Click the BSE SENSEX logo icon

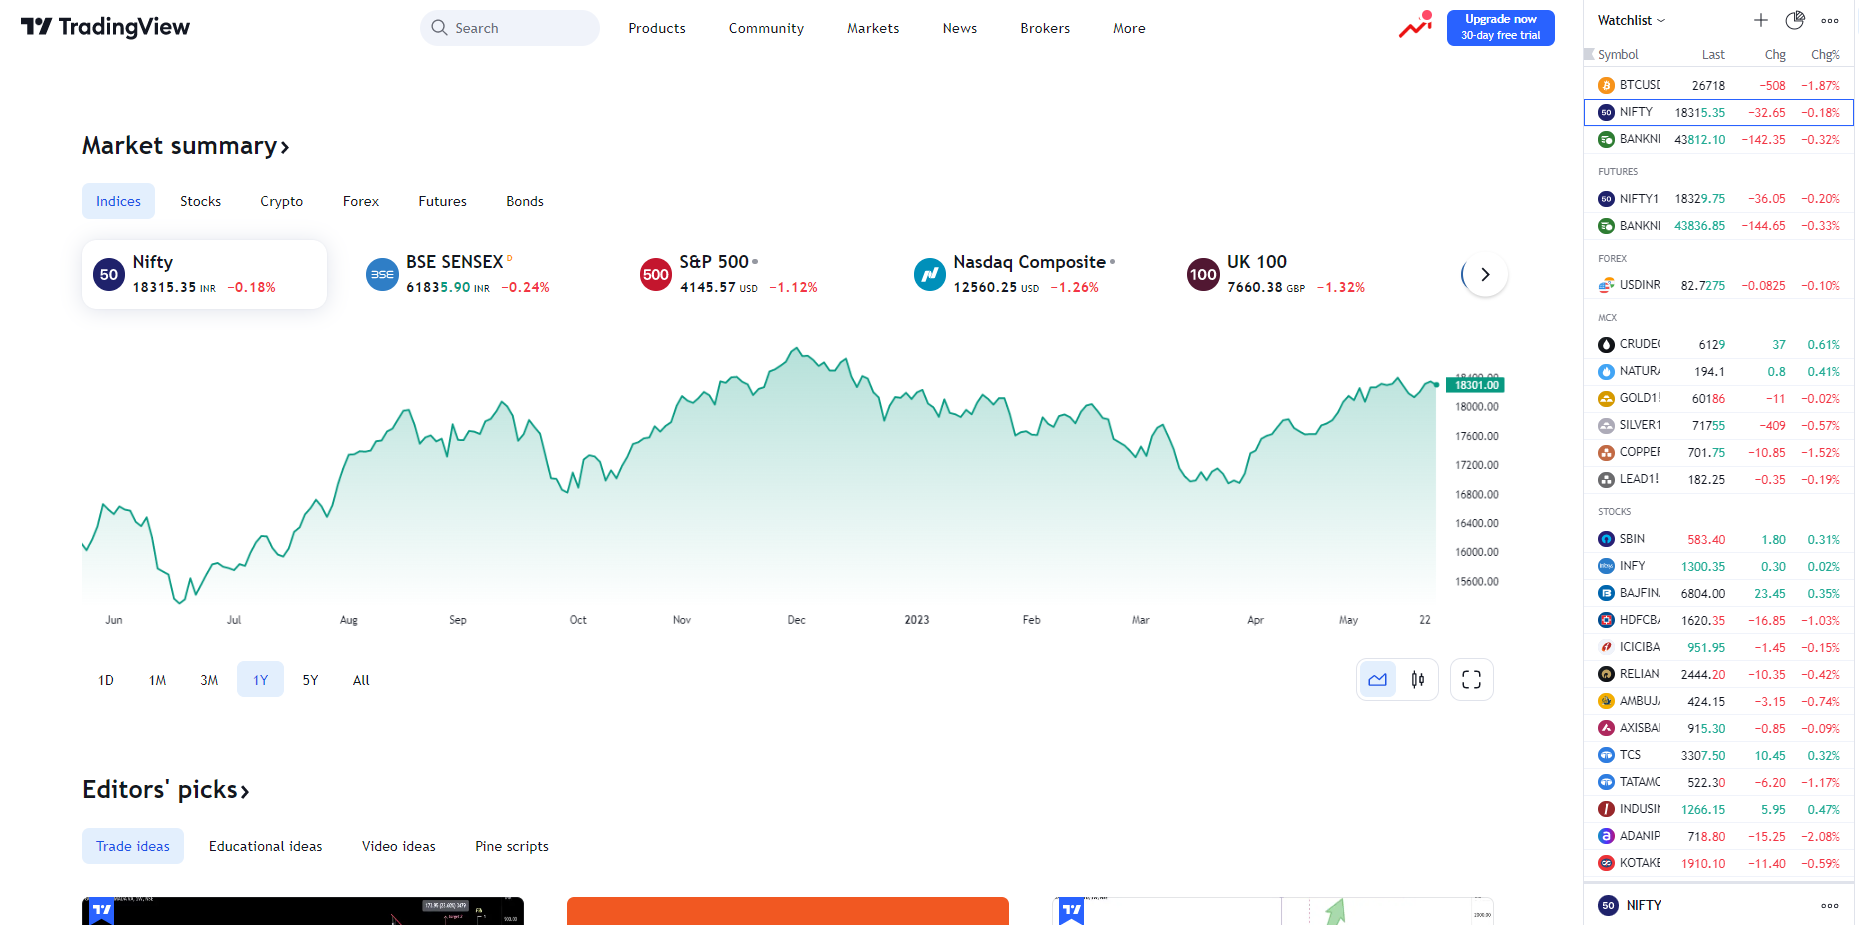point(382,274)
